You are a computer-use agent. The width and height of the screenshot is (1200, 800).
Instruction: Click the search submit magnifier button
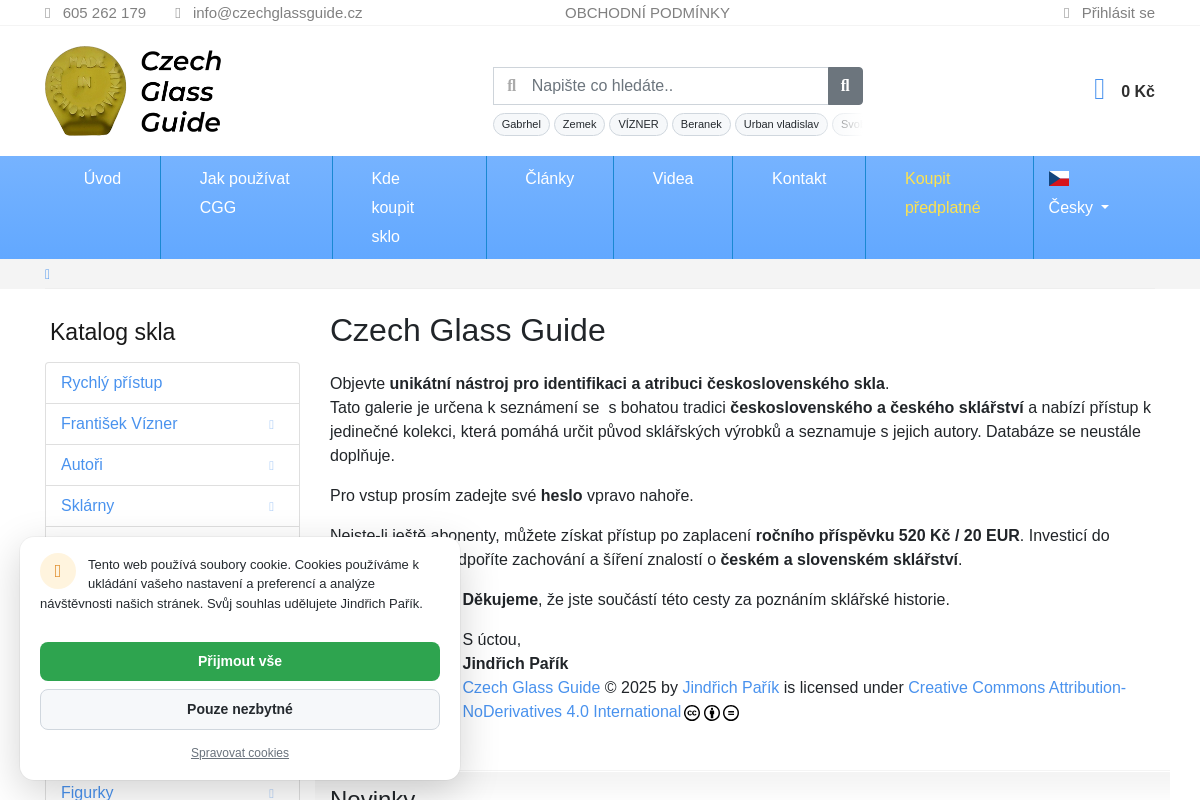pos(845,86)
